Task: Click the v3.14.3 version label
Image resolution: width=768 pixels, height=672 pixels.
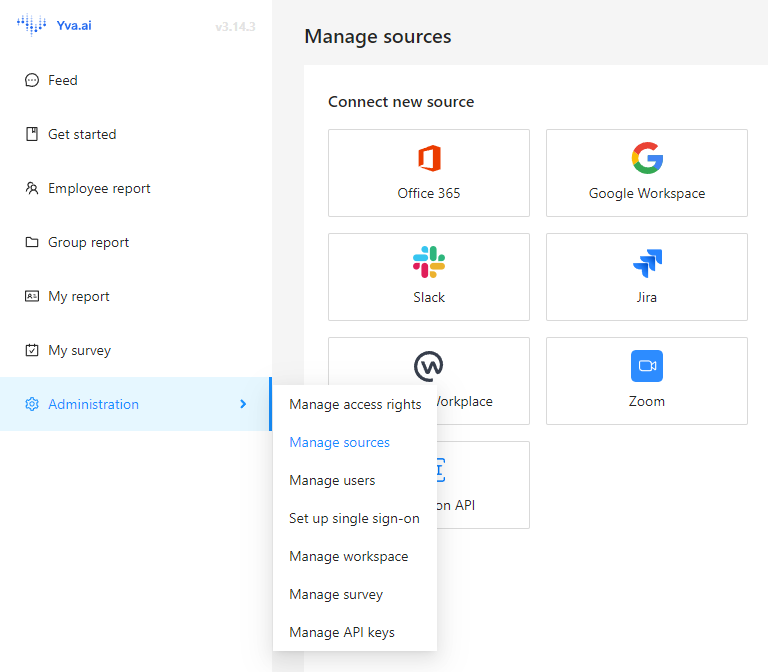Action: [x=235, y=26]
